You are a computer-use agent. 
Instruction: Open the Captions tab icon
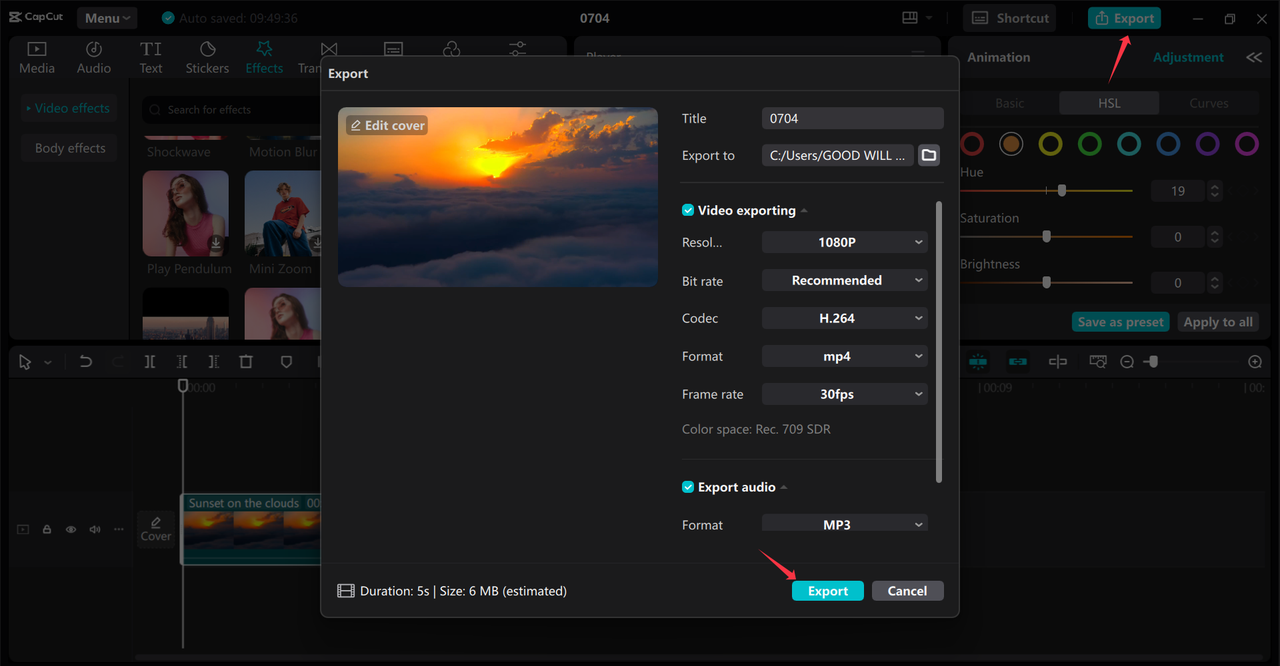(394, 48)
